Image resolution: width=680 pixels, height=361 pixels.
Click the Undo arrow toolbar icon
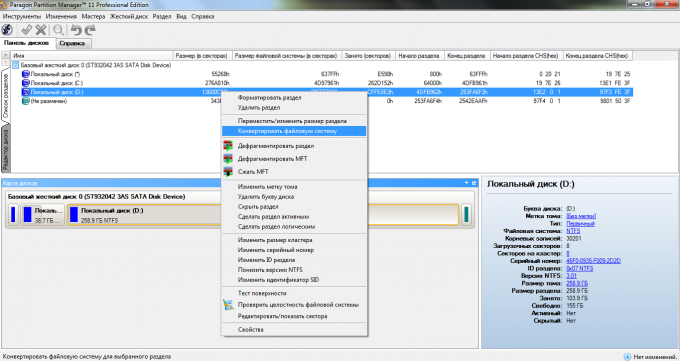pyautogui.click(x=76, y=30)
